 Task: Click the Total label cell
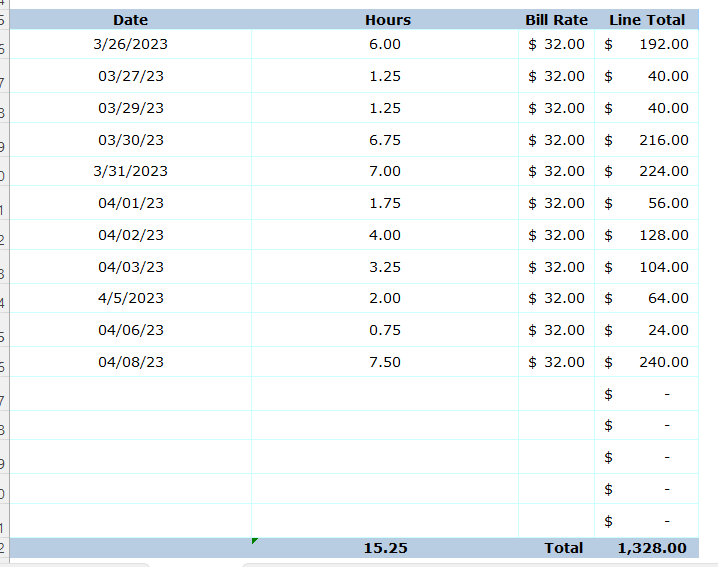point(562,548)
